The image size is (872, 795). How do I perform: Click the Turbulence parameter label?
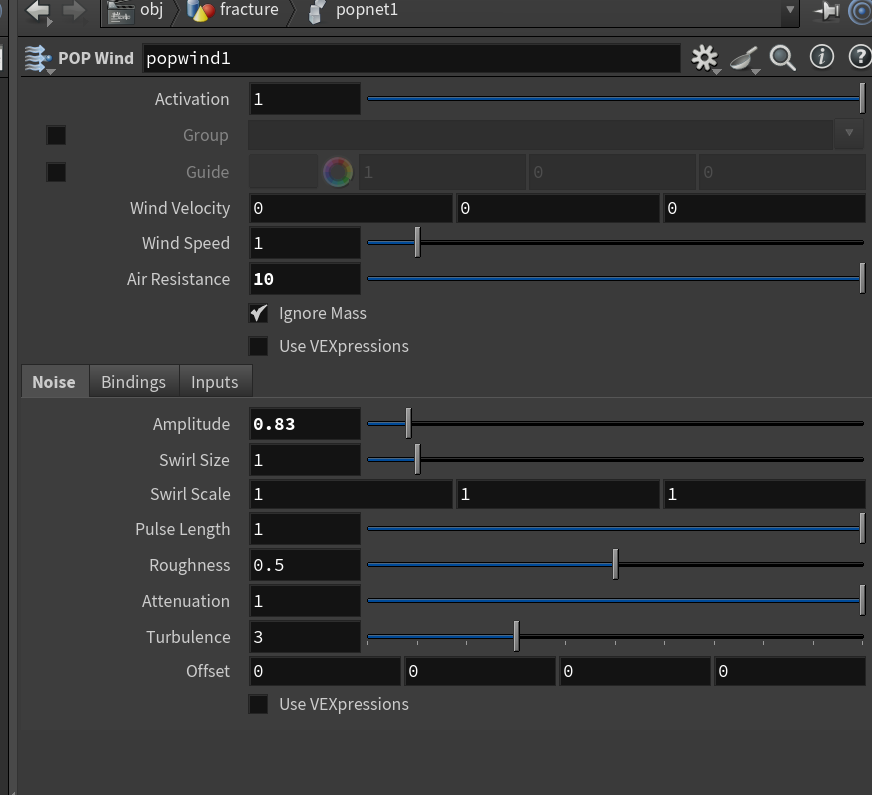pos(188,637)
